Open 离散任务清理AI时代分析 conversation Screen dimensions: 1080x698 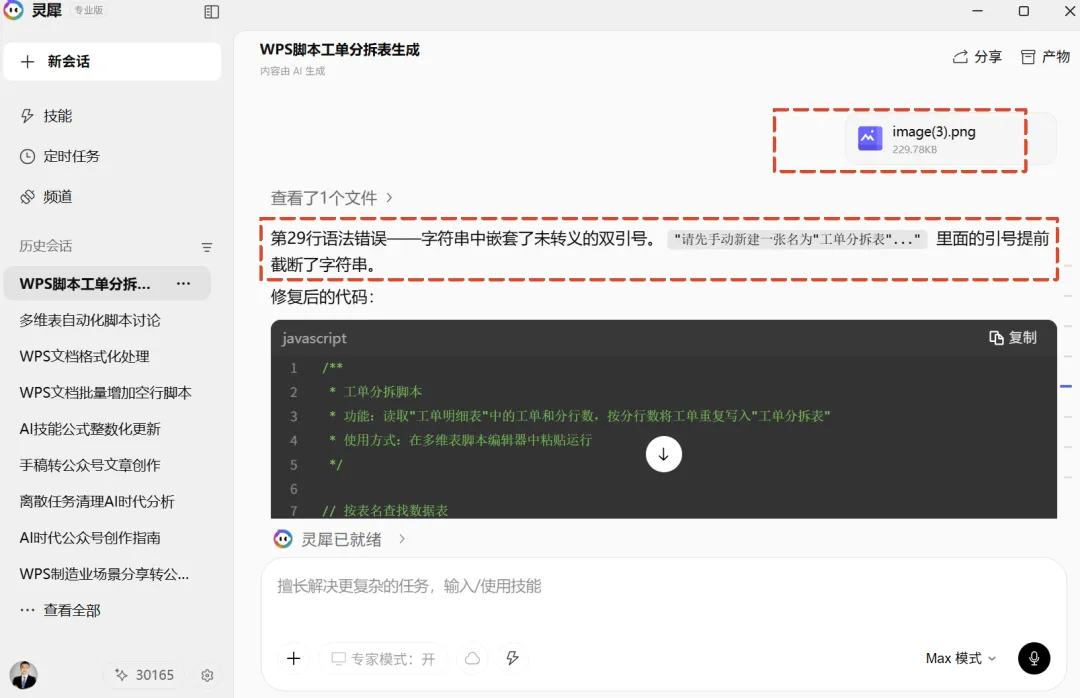[x=96, y=502]
